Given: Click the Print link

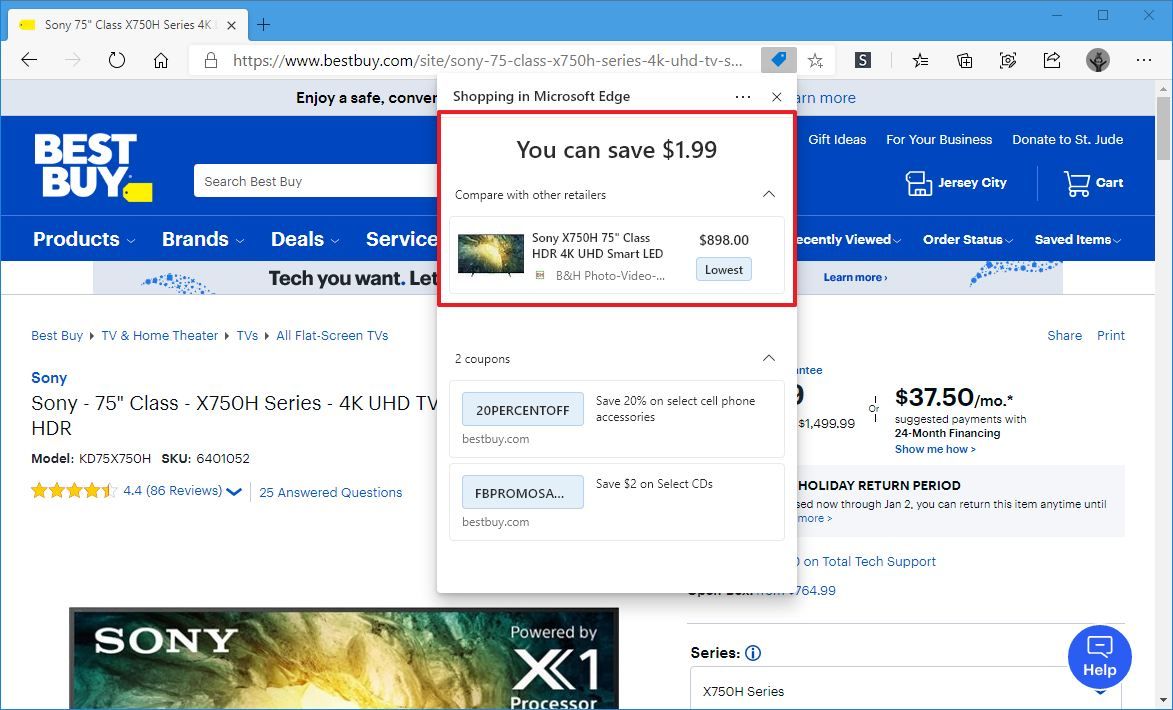Looking at the screenshot, I should (x=1111, y=335).
